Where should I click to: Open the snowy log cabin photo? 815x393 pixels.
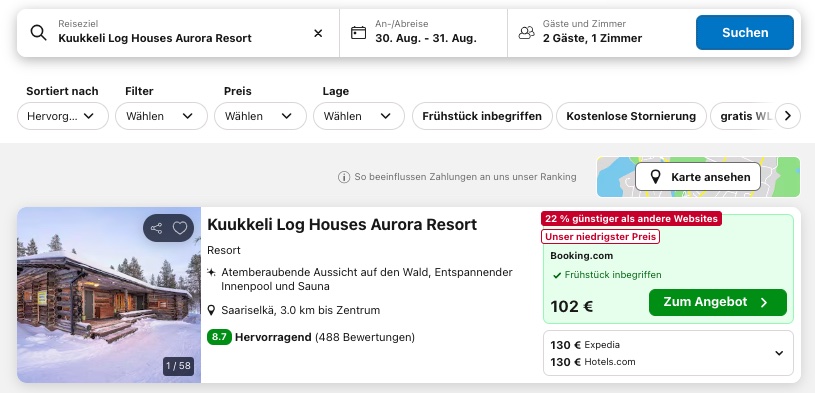coord(109,295)
